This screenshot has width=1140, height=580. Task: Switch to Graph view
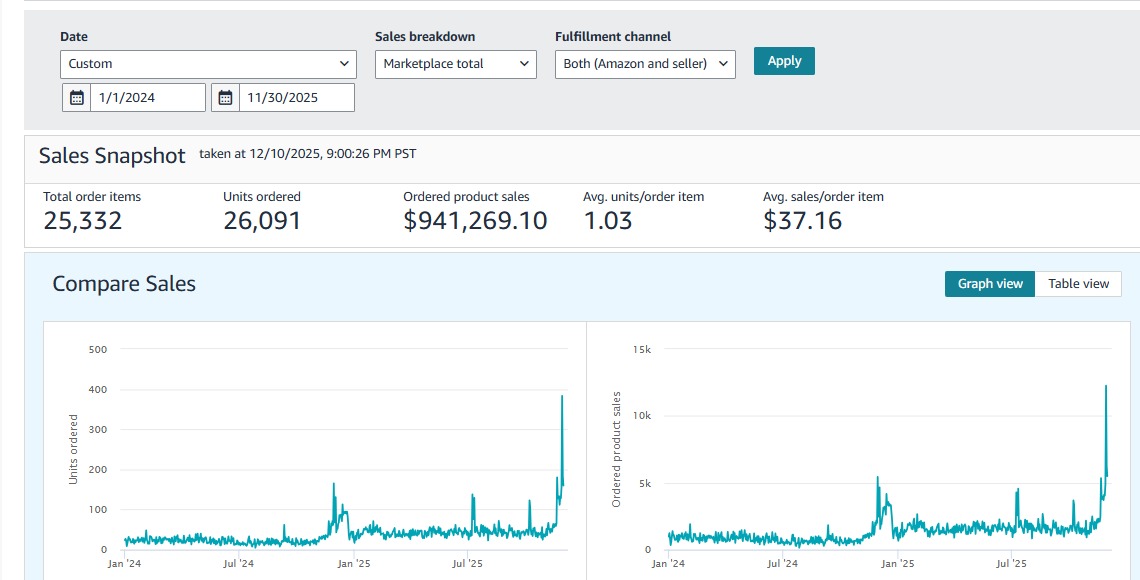coord(989,284)
